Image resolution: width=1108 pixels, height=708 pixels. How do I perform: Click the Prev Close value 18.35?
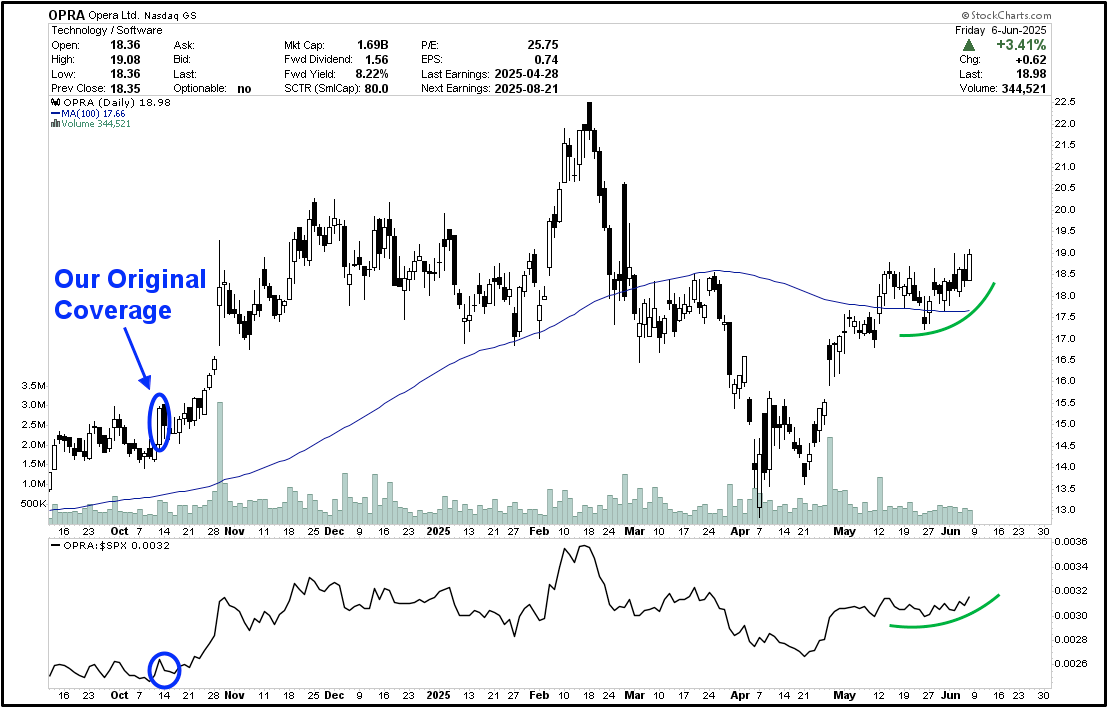(126, 89)
